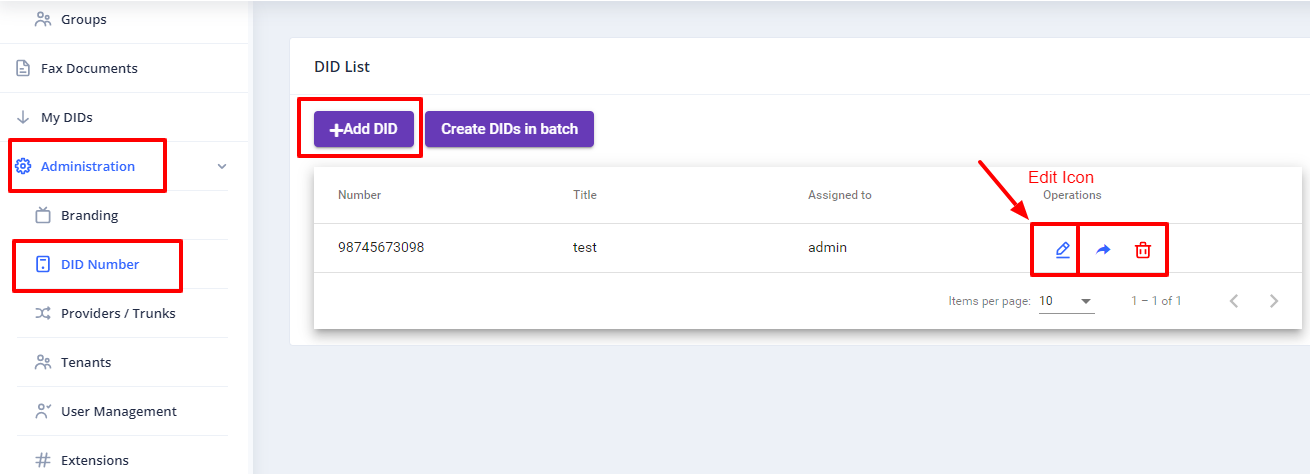Click the User Management icon
1310x474 pixels.
pyautogui.click(x=43, y=411)
